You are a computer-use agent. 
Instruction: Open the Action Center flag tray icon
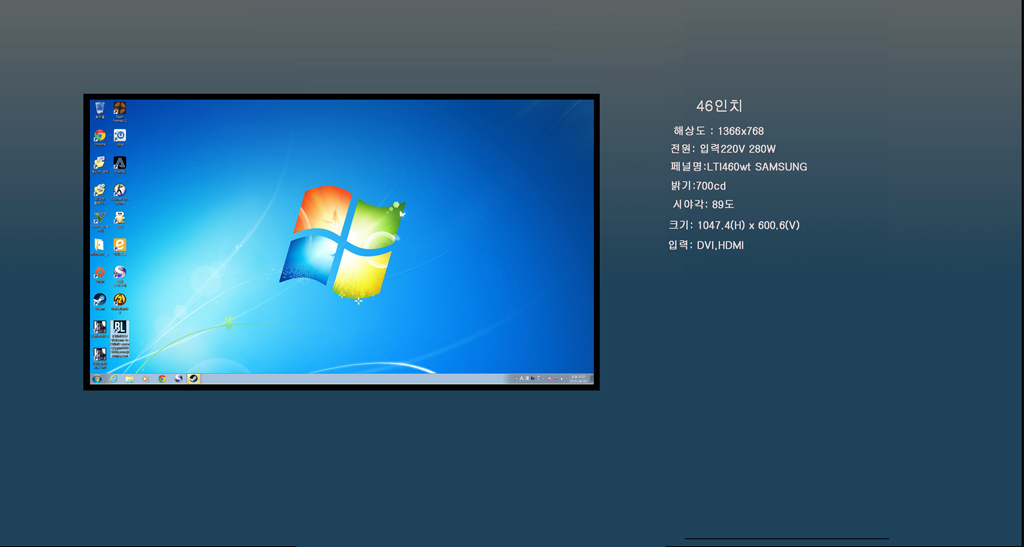point(549,379)
